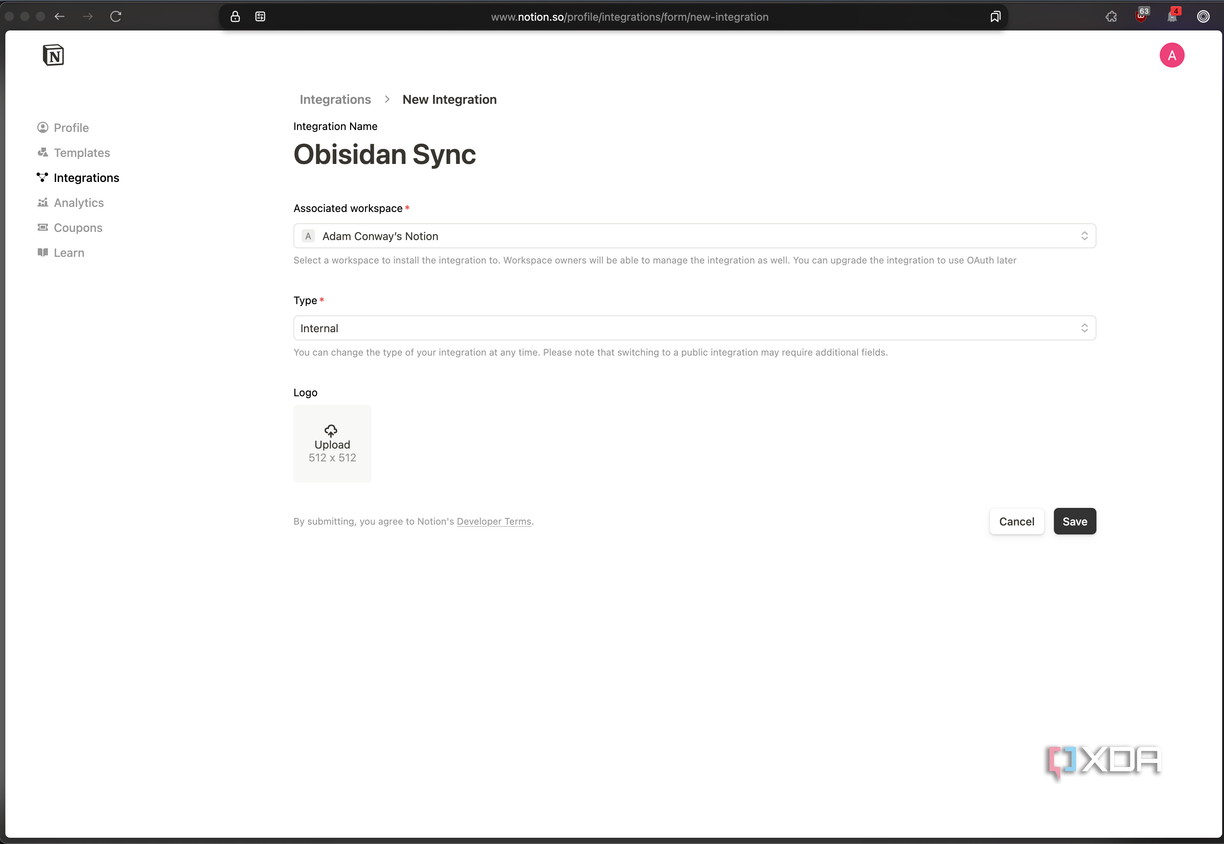Click the red extension badged 63
Image resolution: width=1224 pixels, height=844 pixels.
(x=1142, y=15)
